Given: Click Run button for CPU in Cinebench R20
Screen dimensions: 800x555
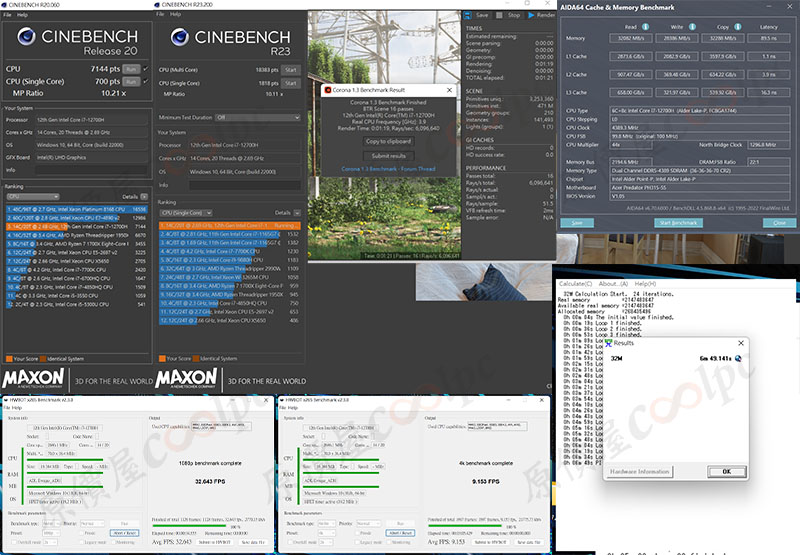Looking at the screenshot, I should (131, 69).
